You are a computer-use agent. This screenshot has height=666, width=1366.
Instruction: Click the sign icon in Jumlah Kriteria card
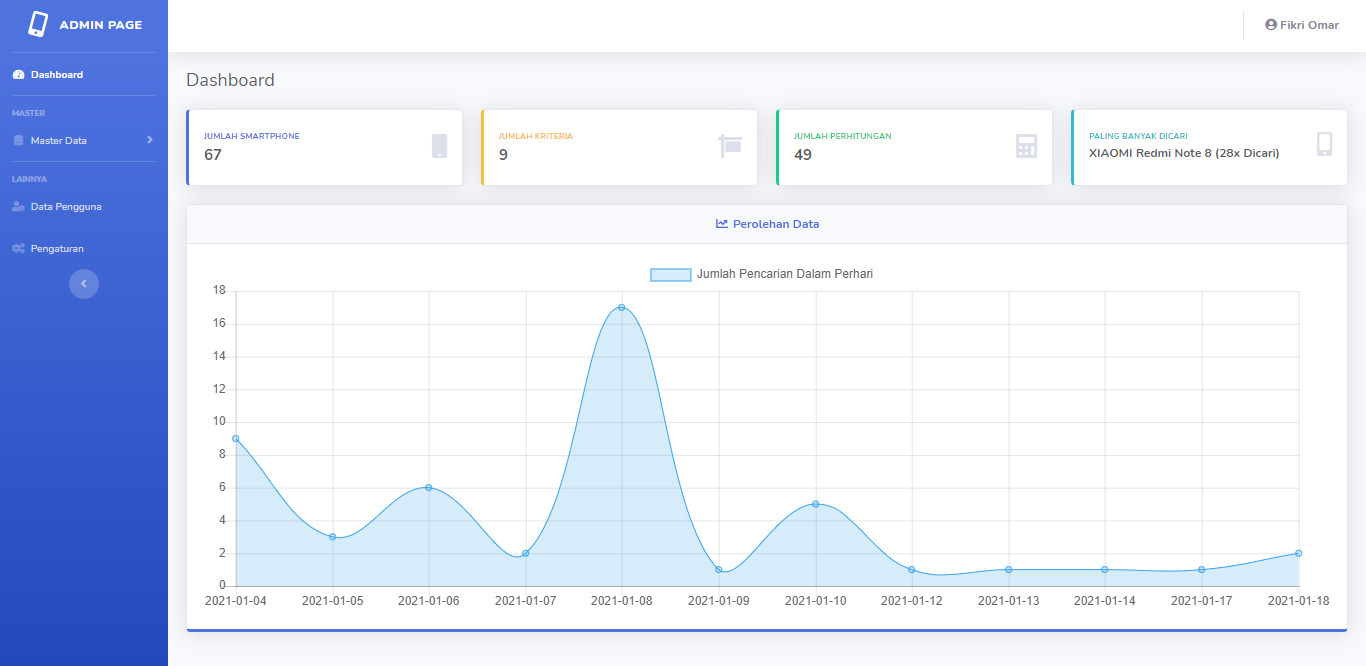tap(730, 146)
